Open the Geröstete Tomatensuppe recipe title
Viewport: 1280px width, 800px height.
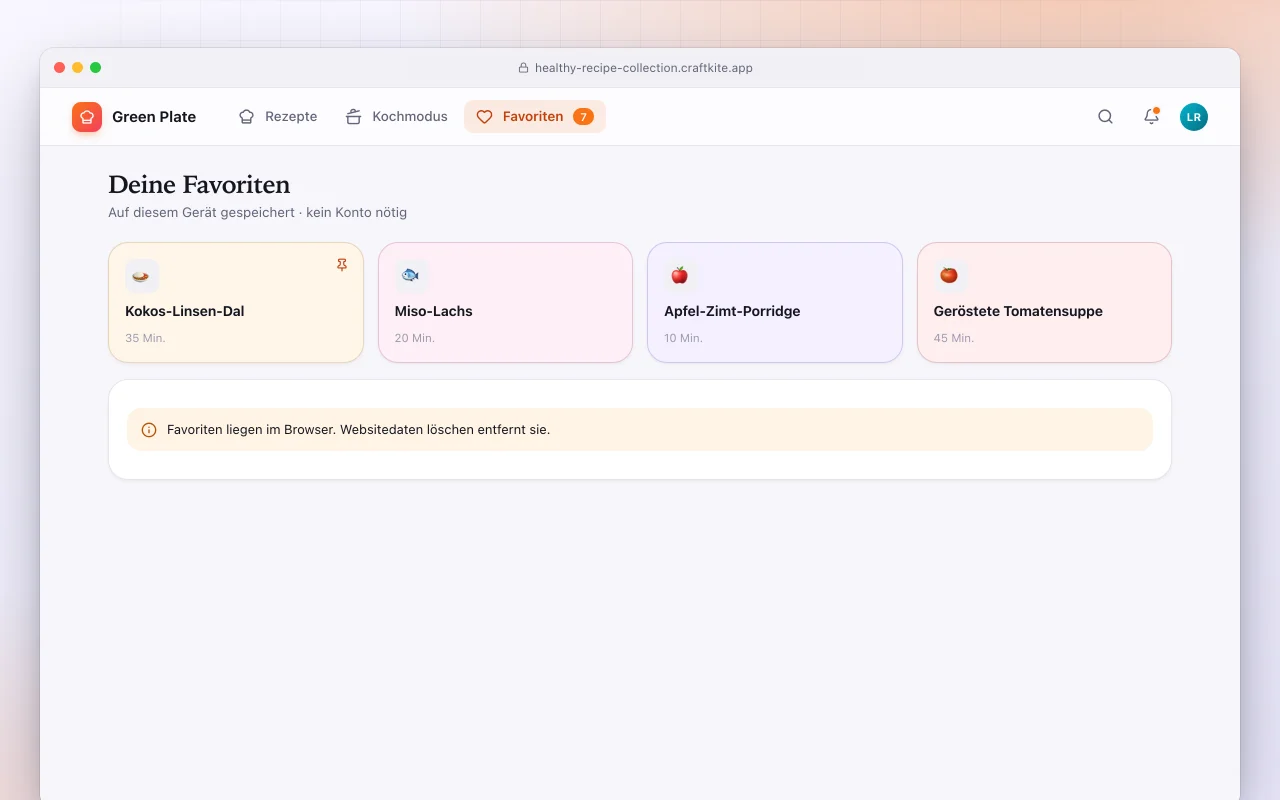click(1018, 311)
